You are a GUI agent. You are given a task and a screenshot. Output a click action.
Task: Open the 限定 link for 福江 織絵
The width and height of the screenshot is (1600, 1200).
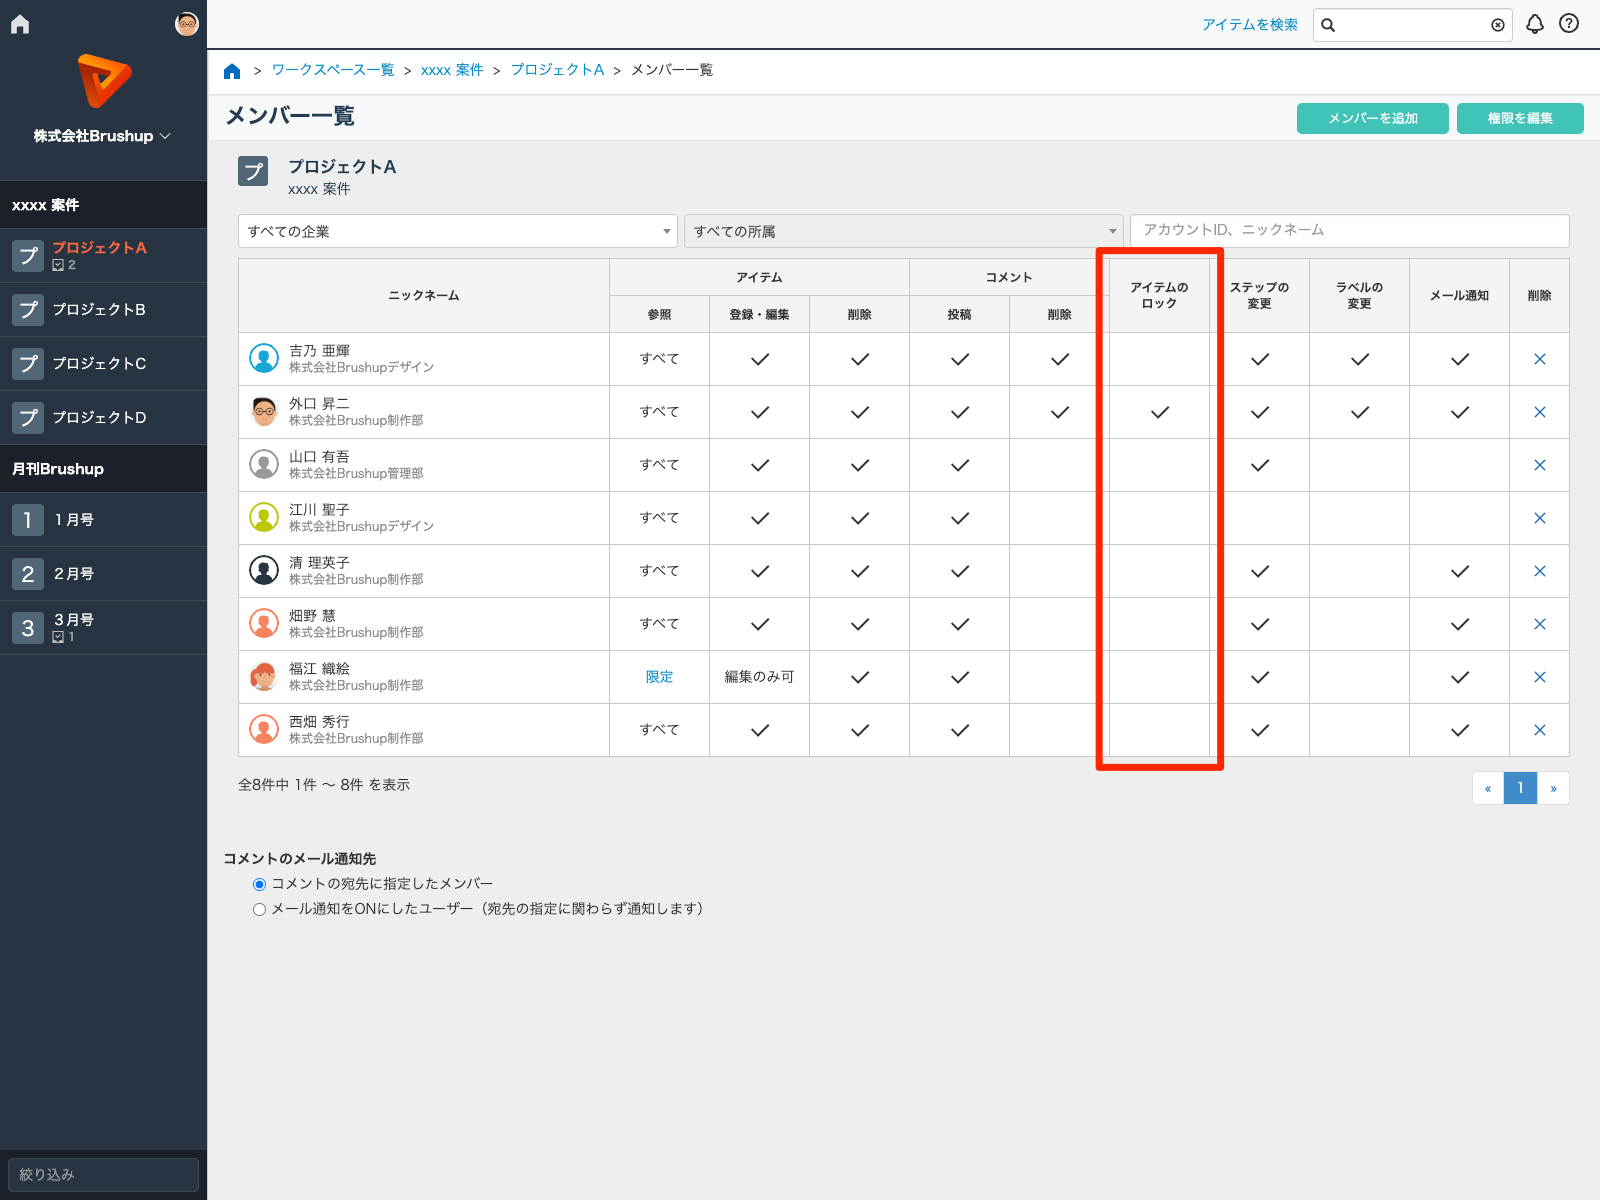pyautogui.click(x=659, y=677)
